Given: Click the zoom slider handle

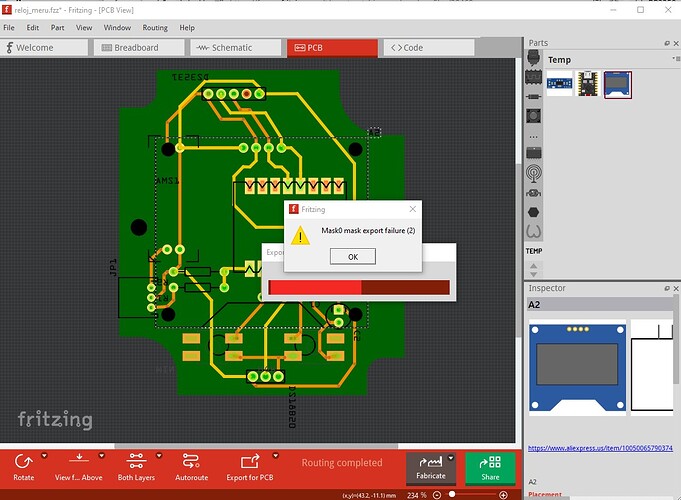Looking at the screenshot, I should pos(452,494).
